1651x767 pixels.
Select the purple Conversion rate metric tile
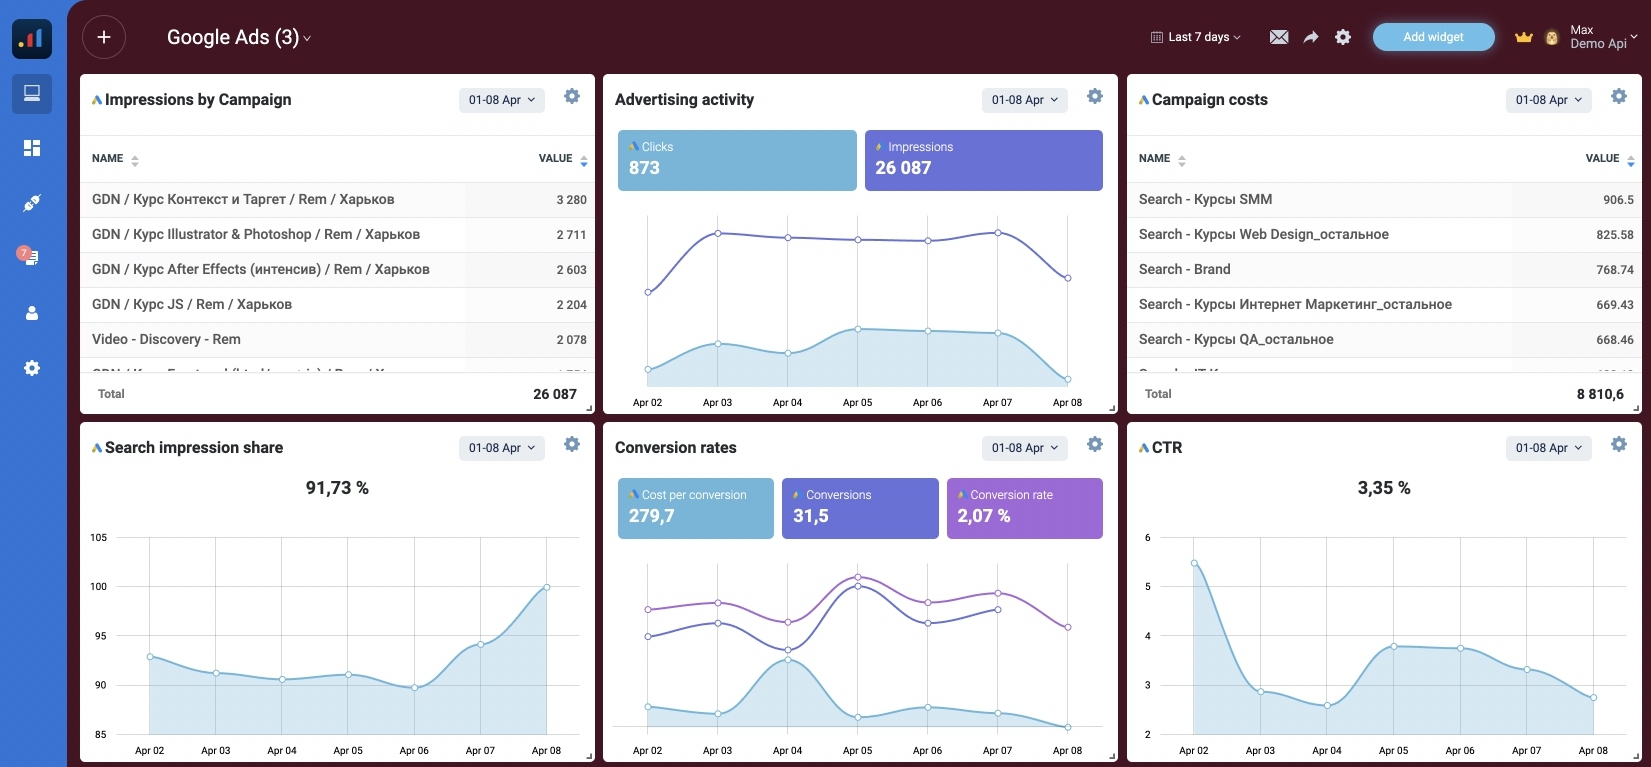coord(1024,508)
